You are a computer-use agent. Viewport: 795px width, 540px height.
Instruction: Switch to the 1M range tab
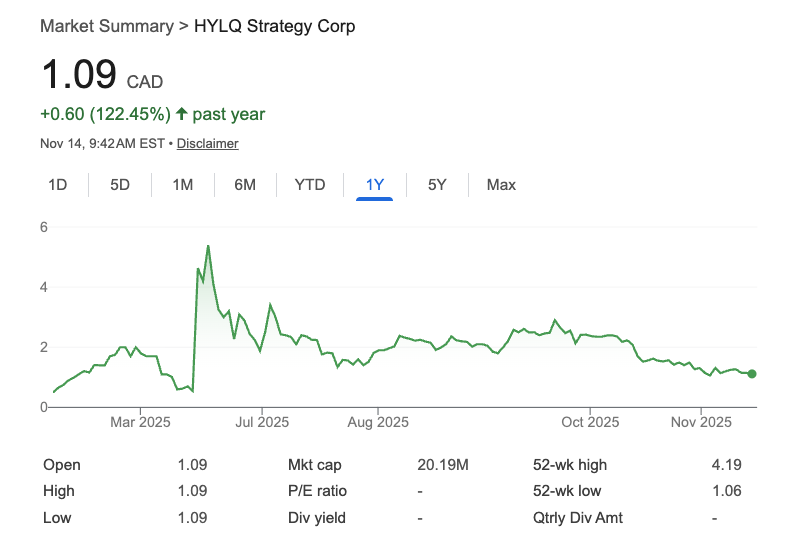click(183, 185)
